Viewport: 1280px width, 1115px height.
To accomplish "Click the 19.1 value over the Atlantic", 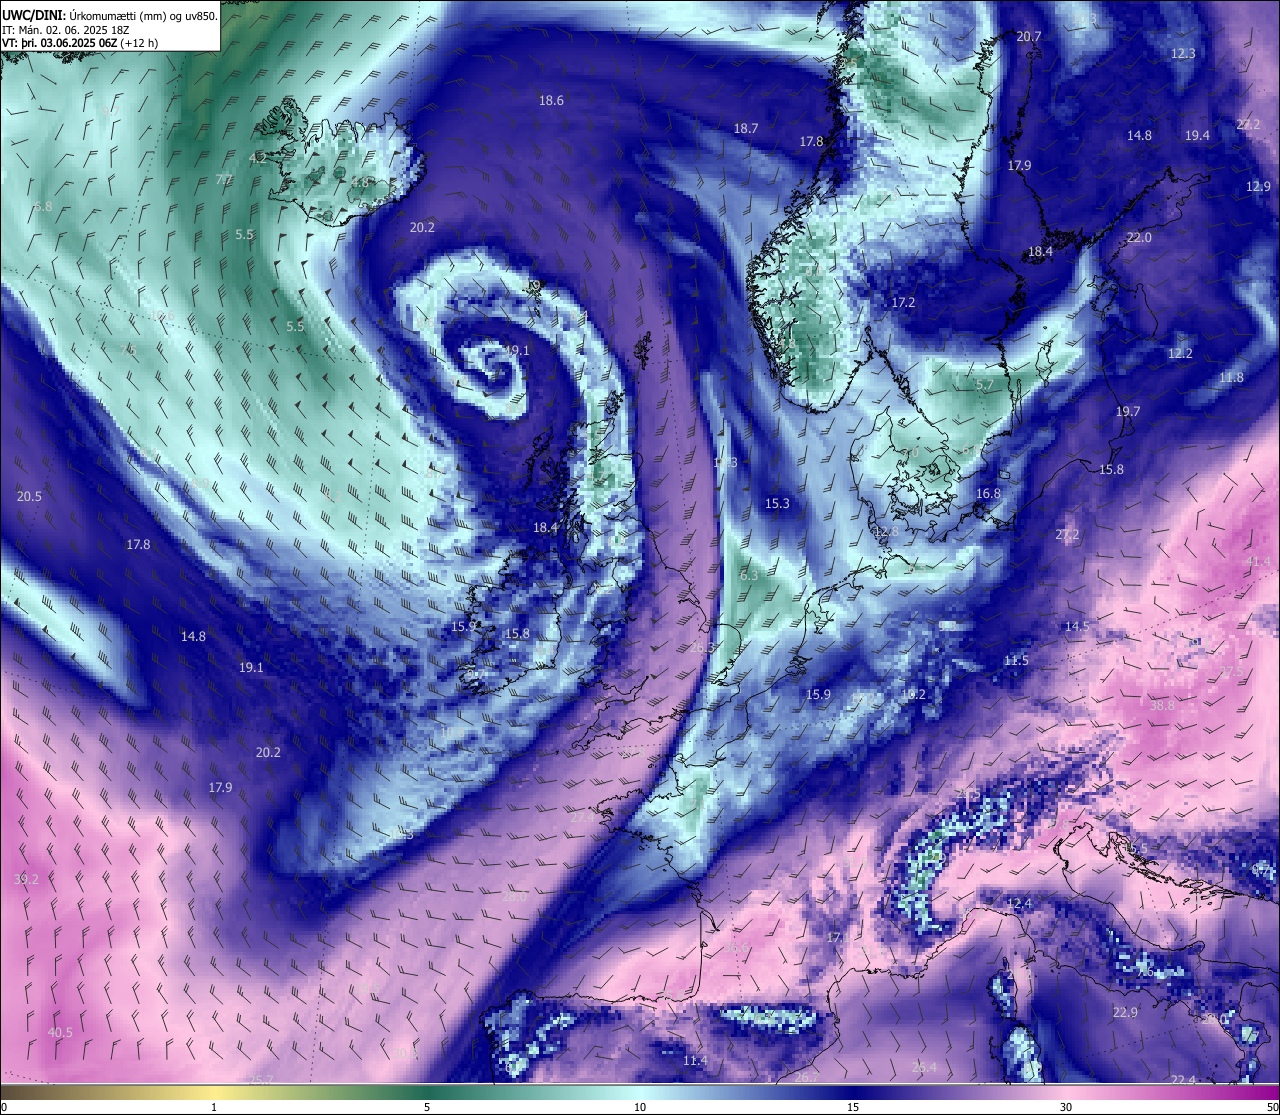I will 251,667.
